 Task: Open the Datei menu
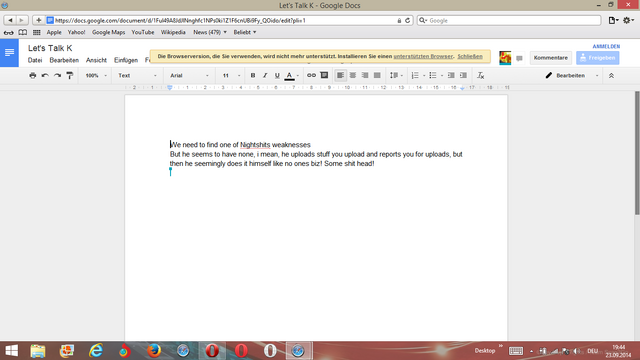pyautogui.click(x=35, y=60)
